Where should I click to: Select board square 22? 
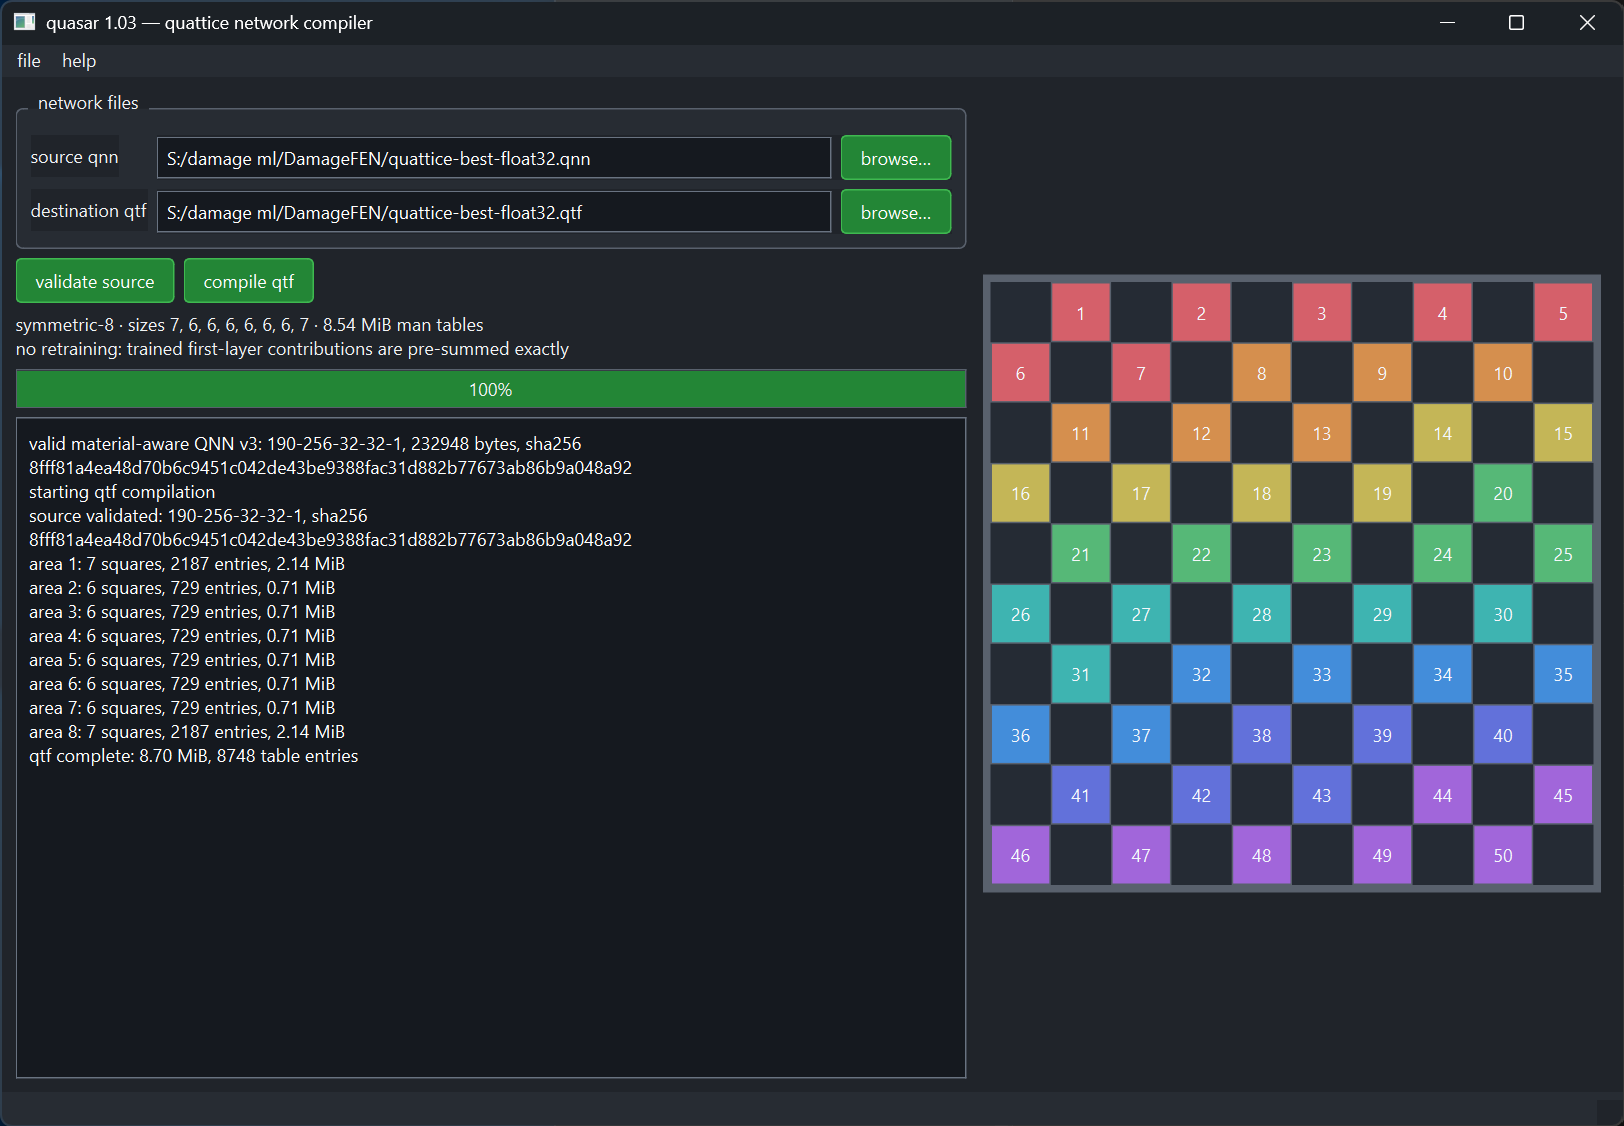click(x=1201, y=554)
